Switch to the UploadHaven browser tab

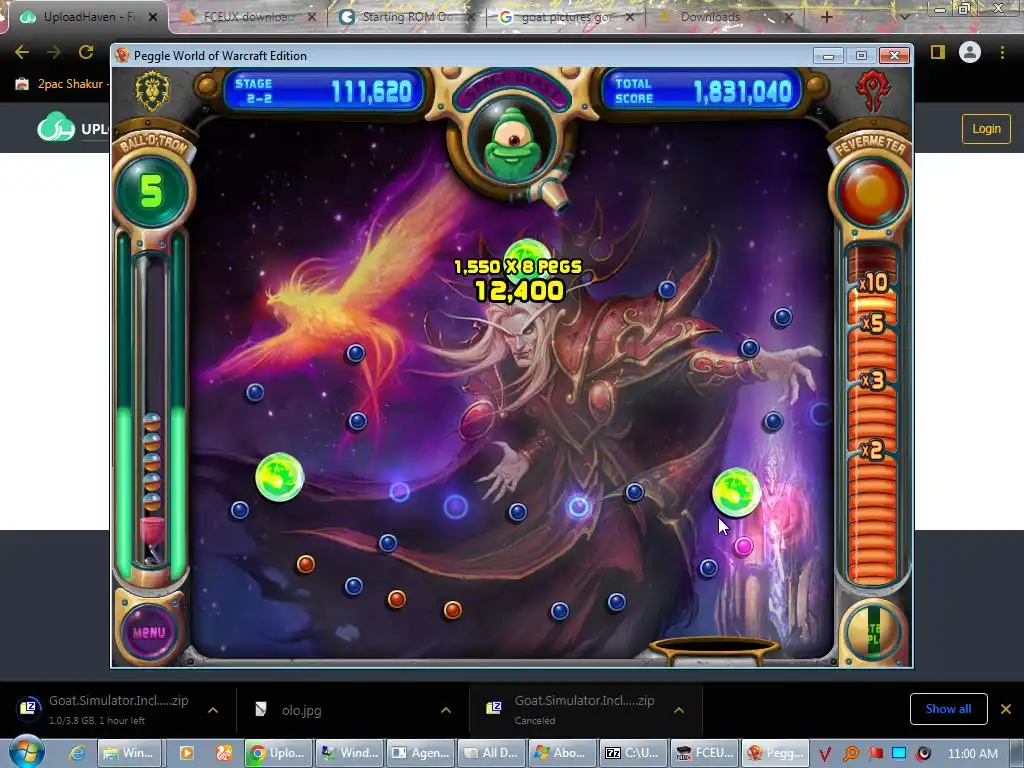88,17
